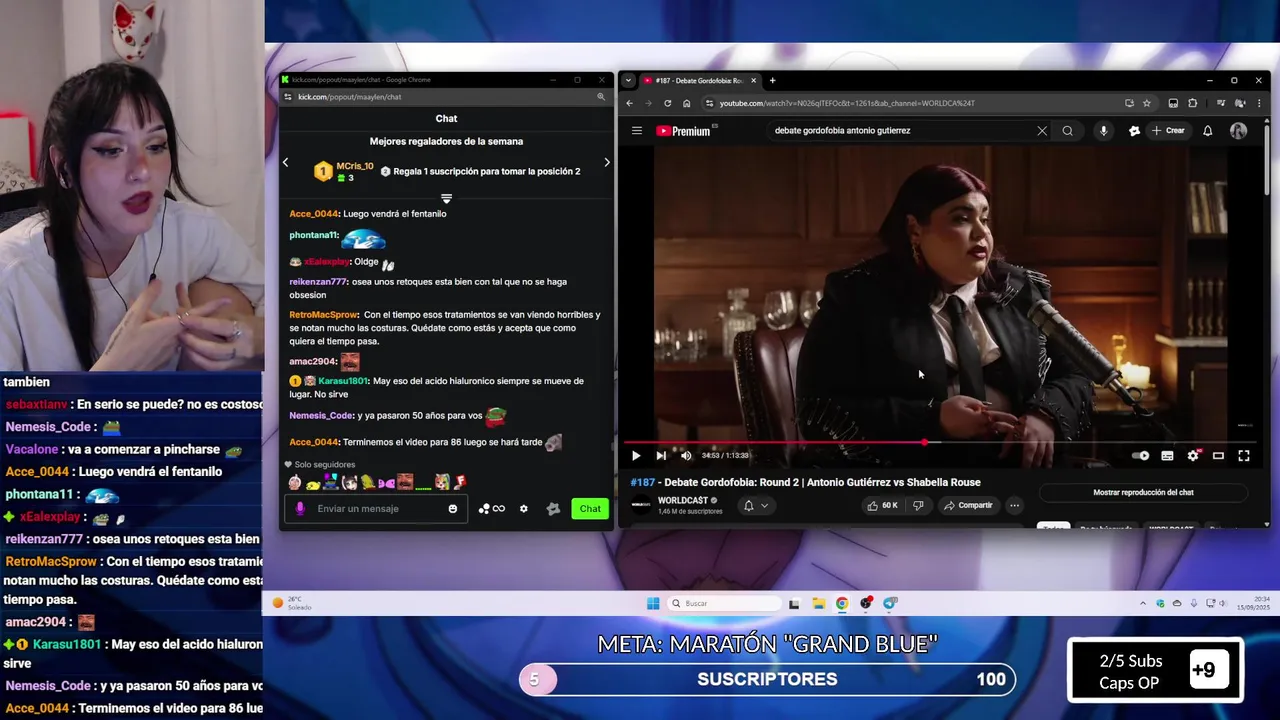Go to YouTube Premium home logo
Image resolution: width=1280 pixels, height=720 pixels.
pos(686,131)
